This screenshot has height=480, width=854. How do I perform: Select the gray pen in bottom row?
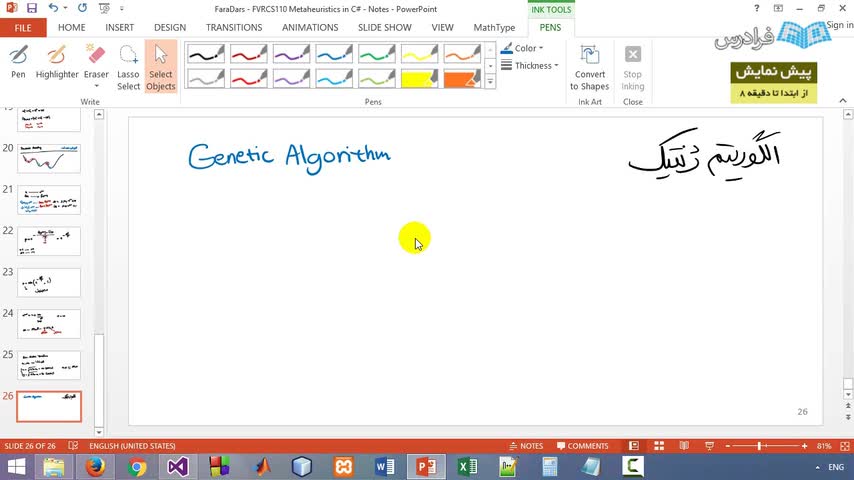(205, 78)
